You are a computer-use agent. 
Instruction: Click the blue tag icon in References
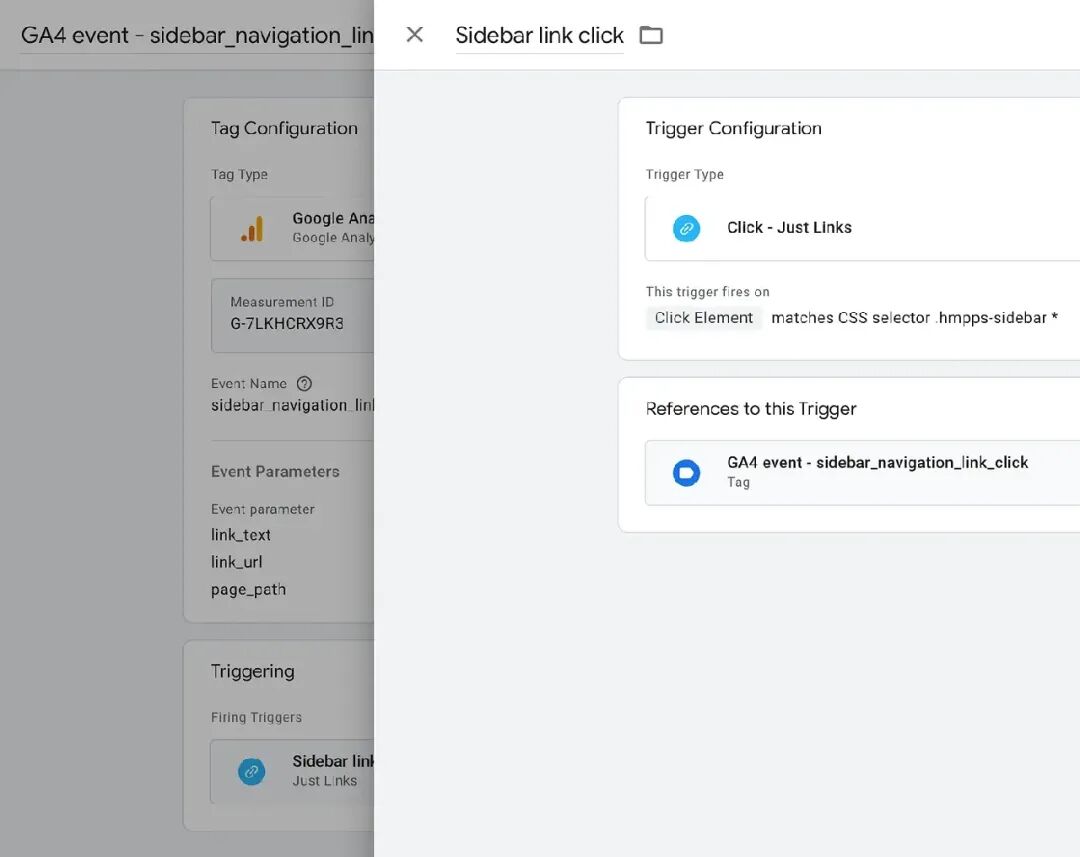(686, 472)
